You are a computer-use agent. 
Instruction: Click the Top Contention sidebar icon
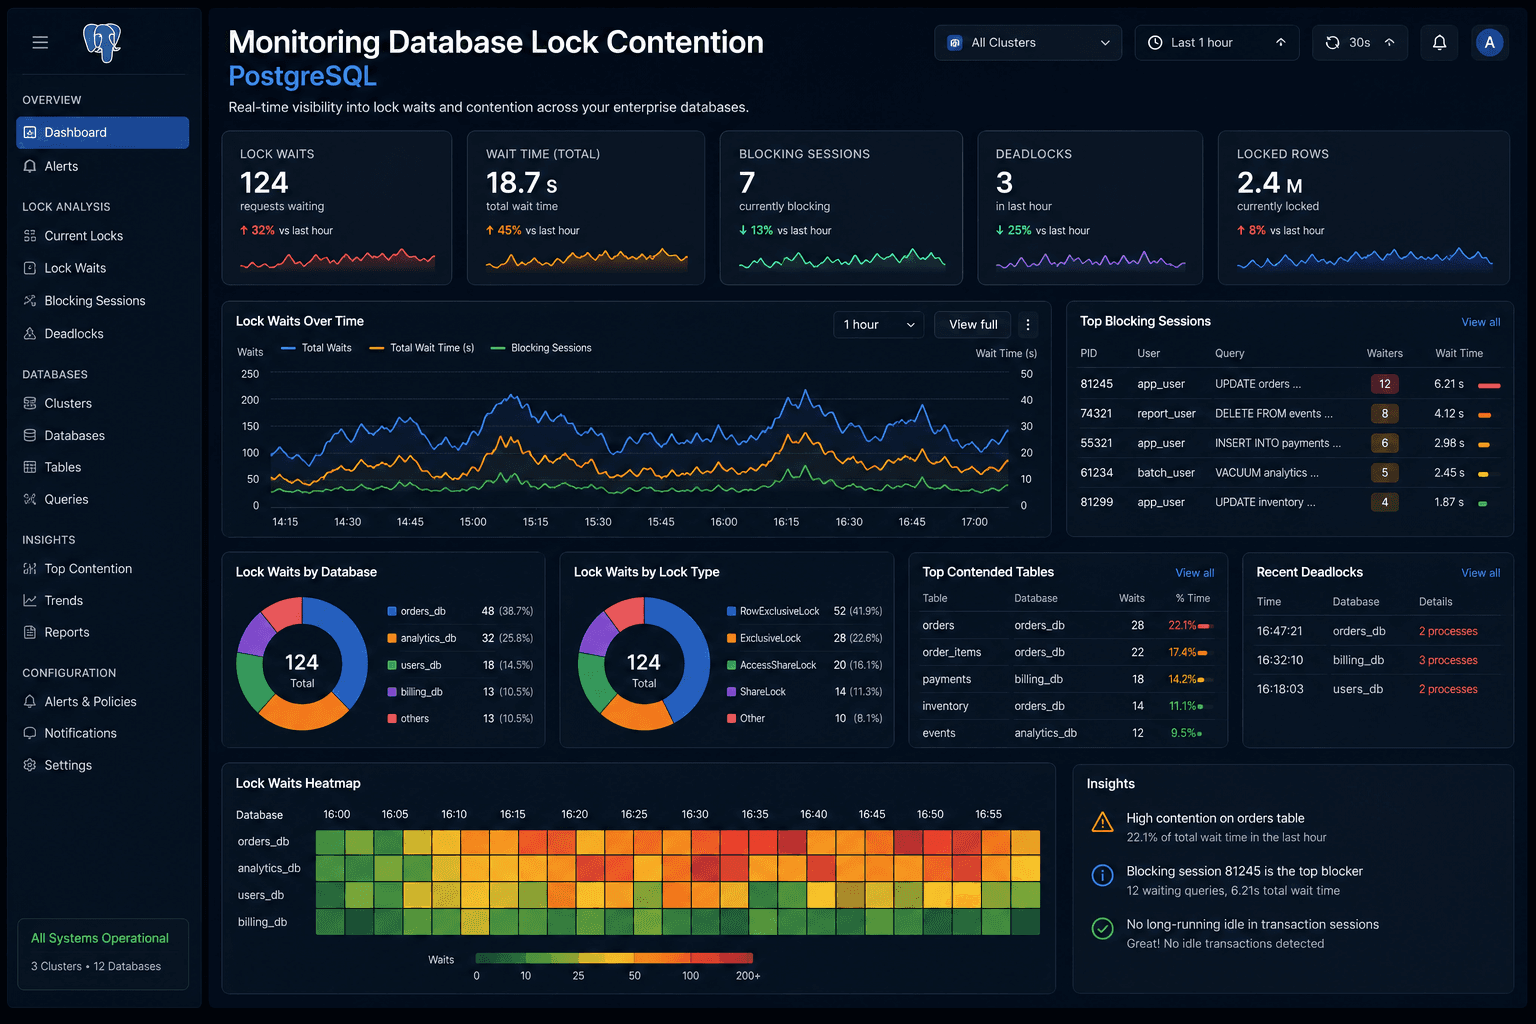coord(30,568)
